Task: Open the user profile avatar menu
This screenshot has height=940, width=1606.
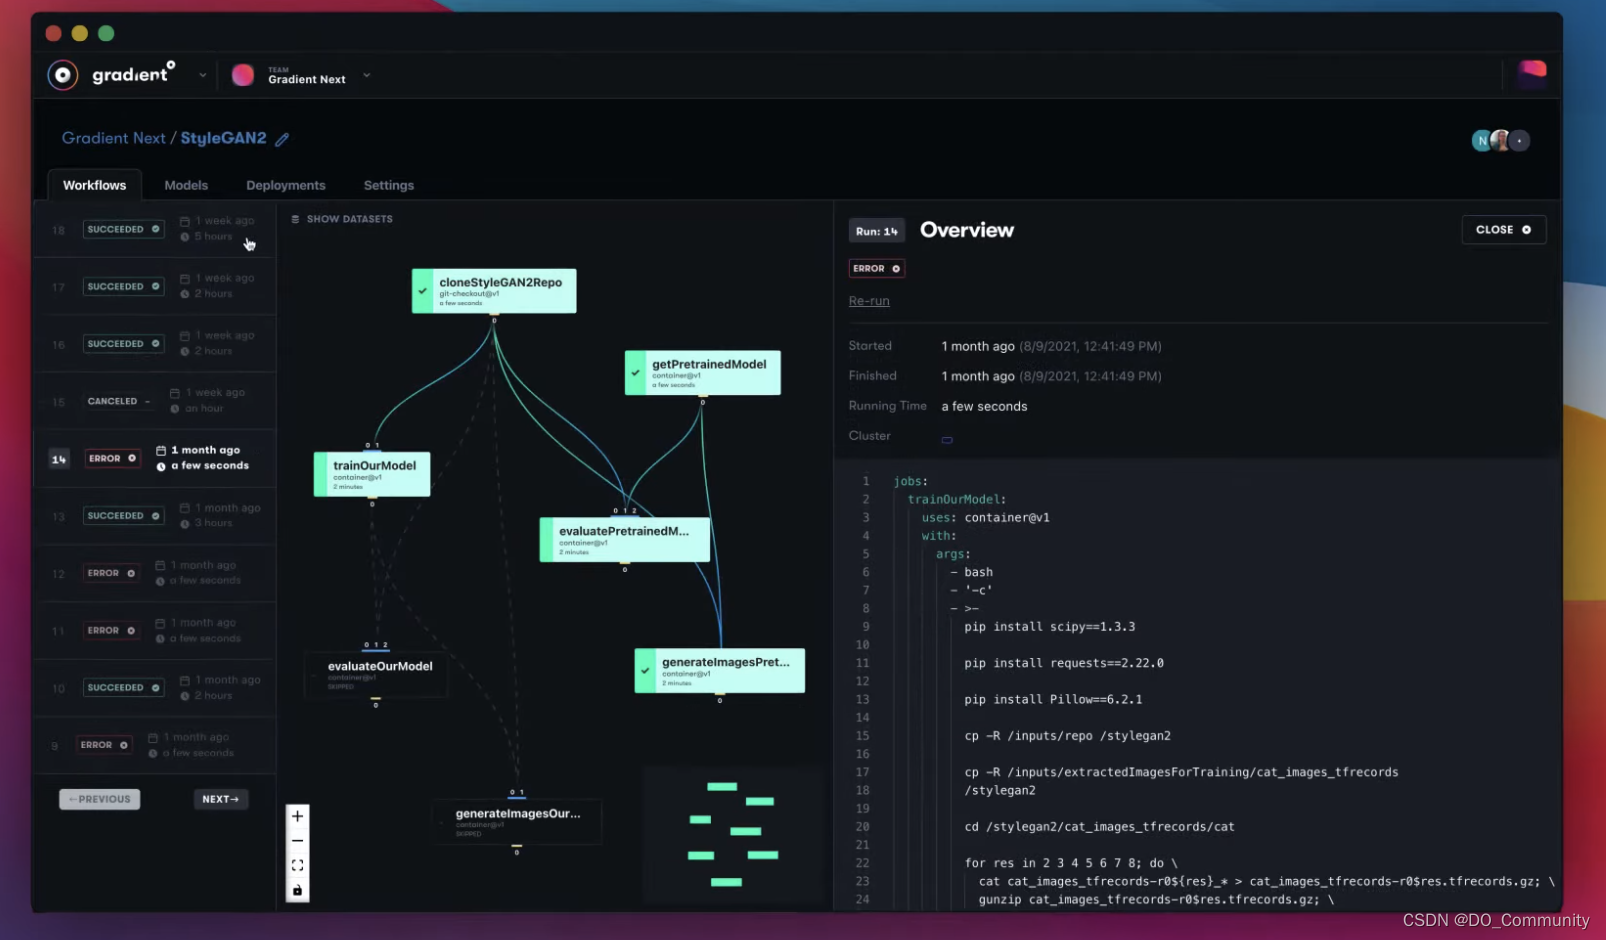Action: (x=1532, y=74)
